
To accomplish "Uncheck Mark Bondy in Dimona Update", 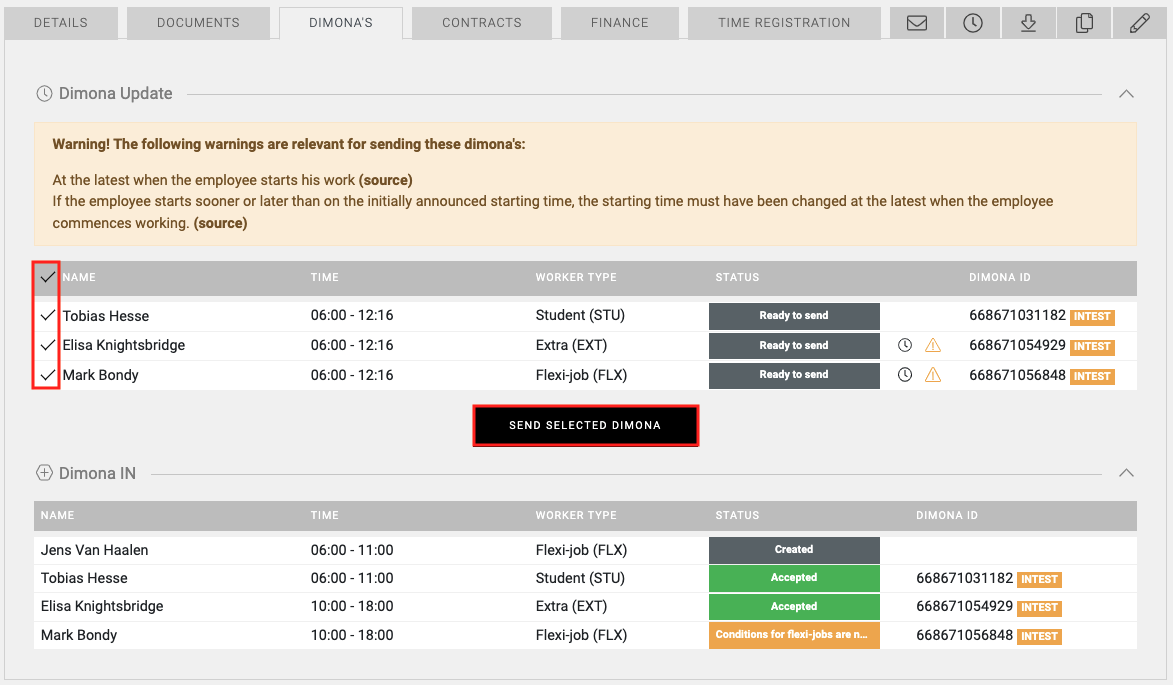I will pos(47,376).
